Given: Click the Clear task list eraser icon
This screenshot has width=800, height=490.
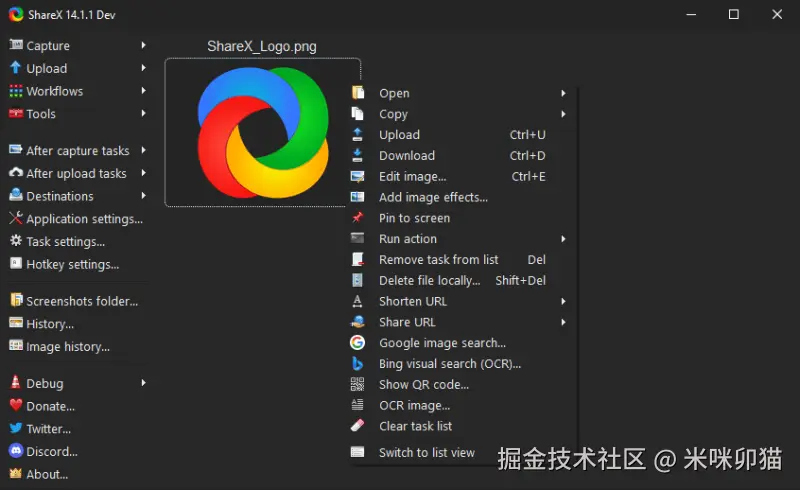Looking at the screenshot, I should click(358, 426).
